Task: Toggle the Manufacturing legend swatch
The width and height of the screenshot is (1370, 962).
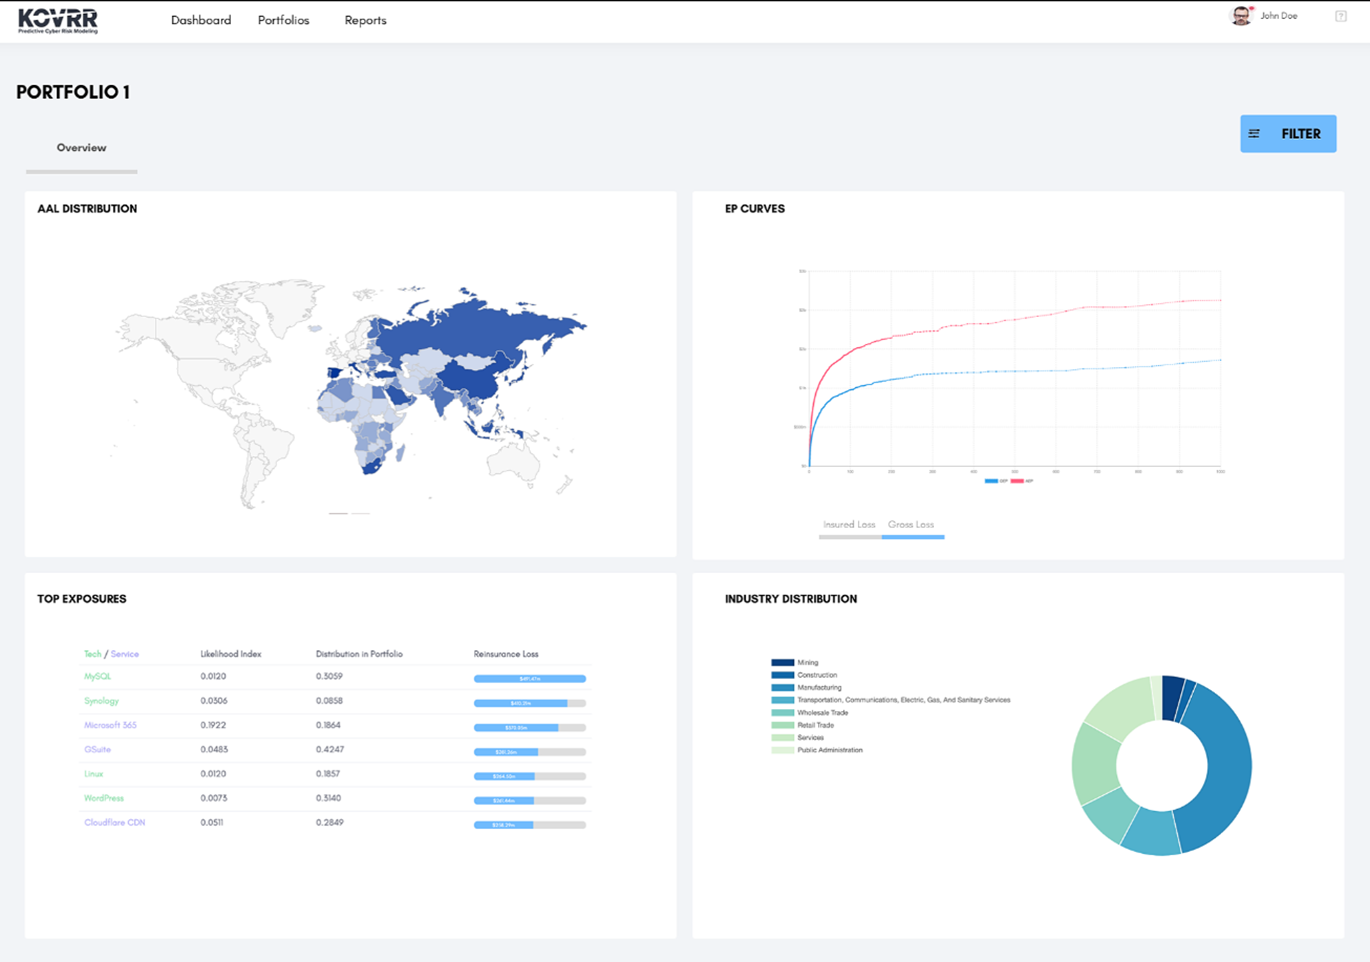Action: point(783,687)
